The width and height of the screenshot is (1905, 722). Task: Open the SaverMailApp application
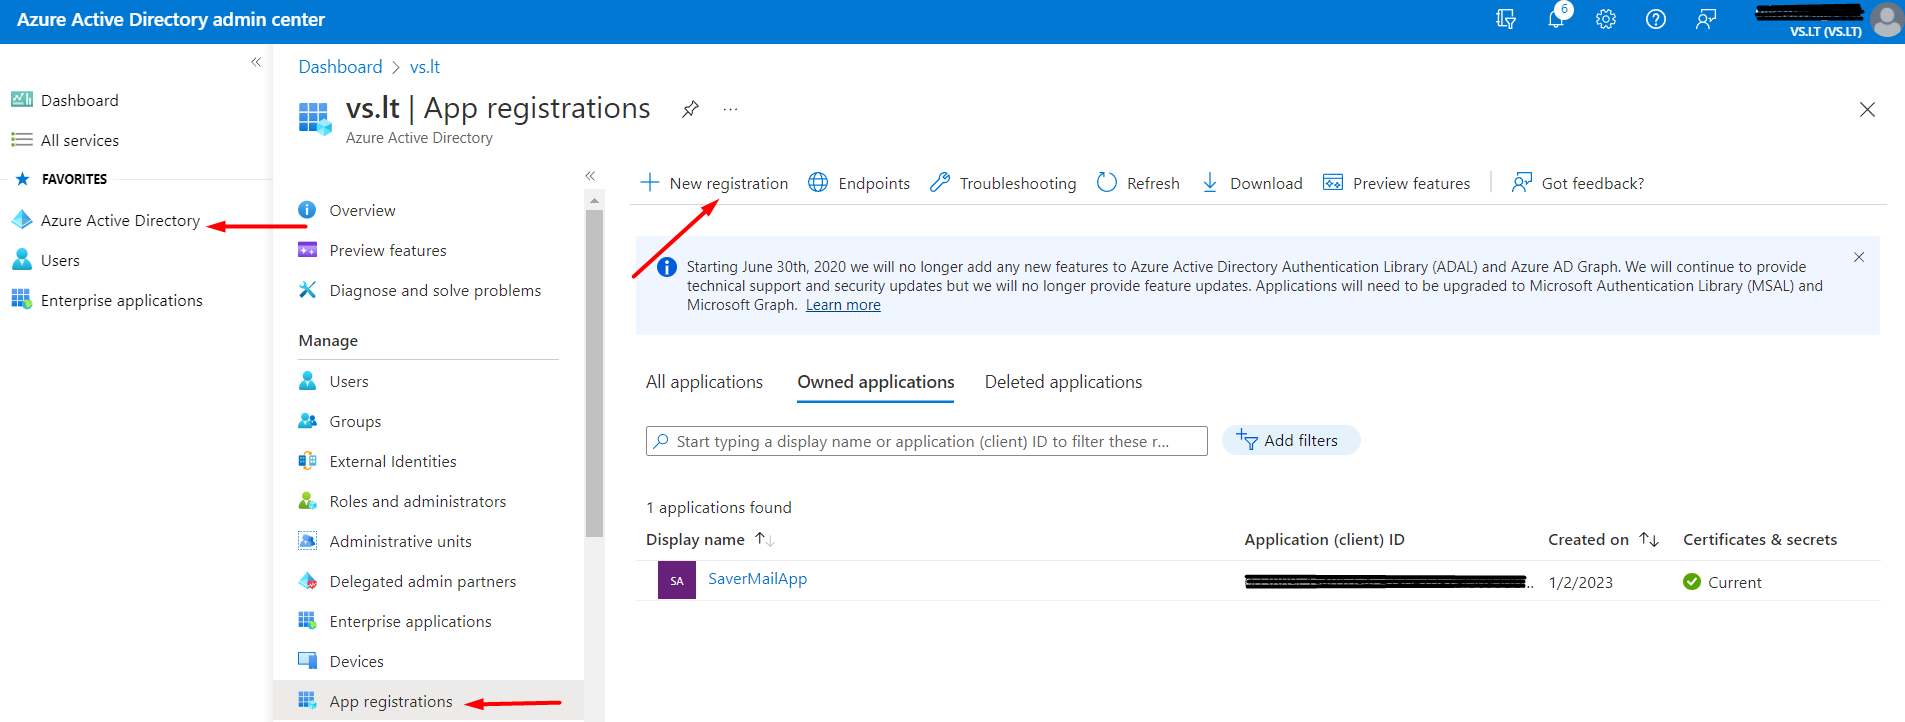point(757,578)
